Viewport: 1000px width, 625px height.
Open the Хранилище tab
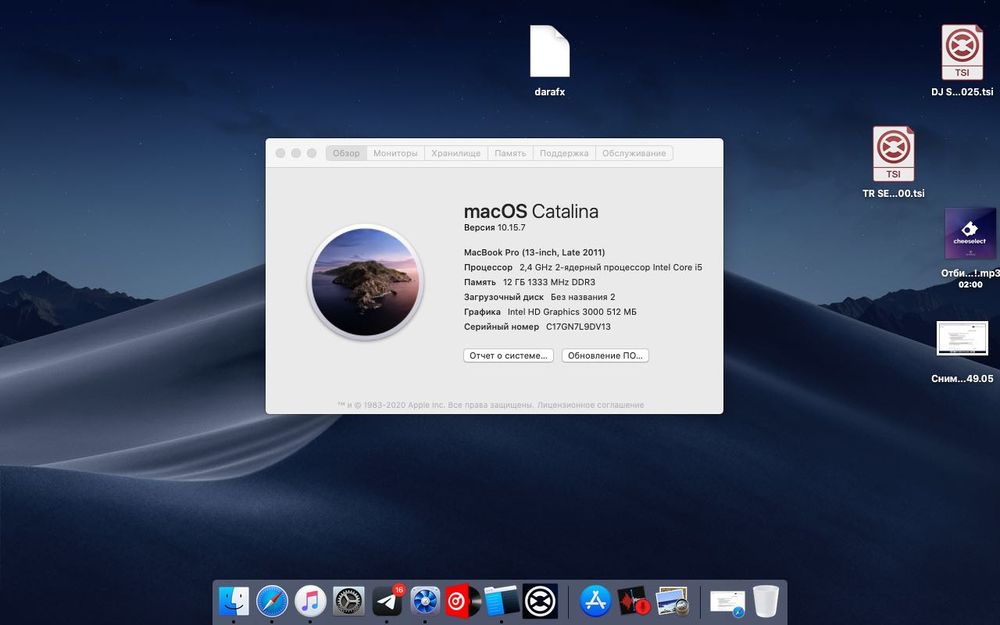pos(456,153)
